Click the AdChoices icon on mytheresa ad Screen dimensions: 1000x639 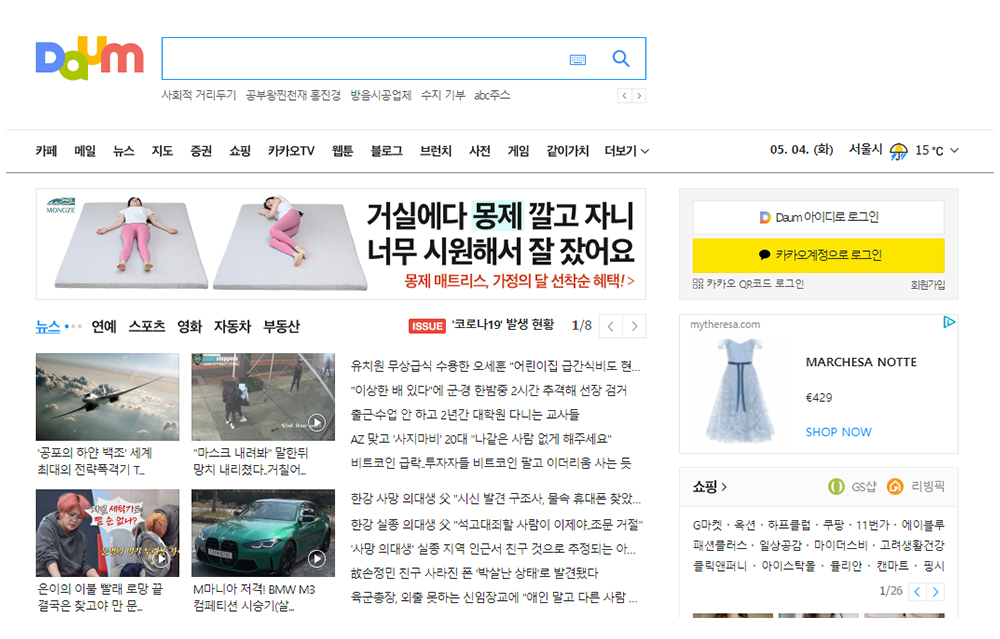pyautogui.click(x=949, y=322)
